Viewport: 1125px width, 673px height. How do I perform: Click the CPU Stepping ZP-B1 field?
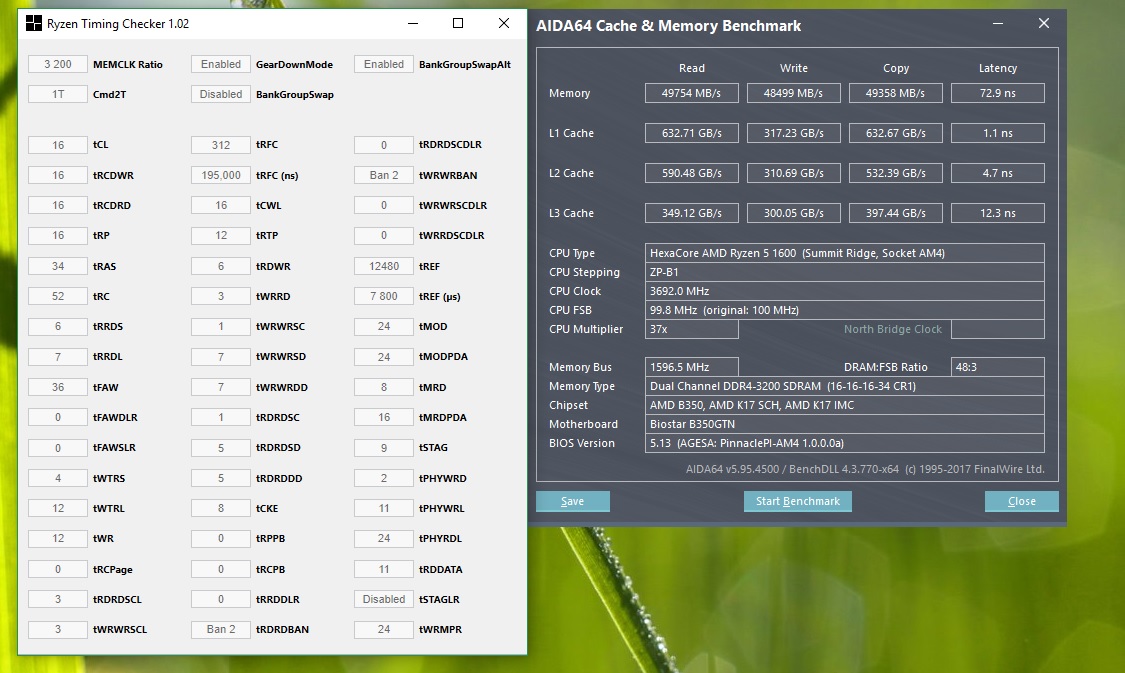click(x=844, y=272)
